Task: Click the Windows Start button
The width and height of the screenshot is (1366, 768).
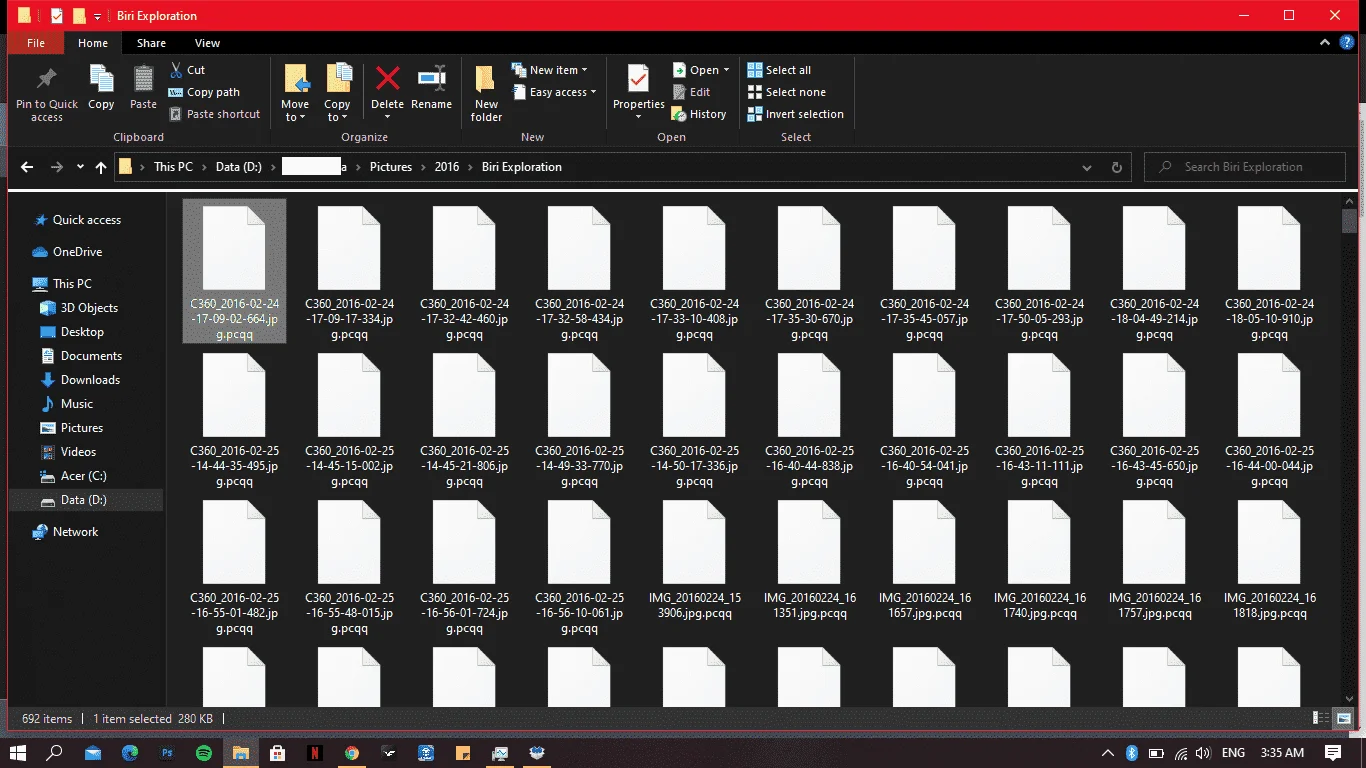Action: click(x=18, y=752)
